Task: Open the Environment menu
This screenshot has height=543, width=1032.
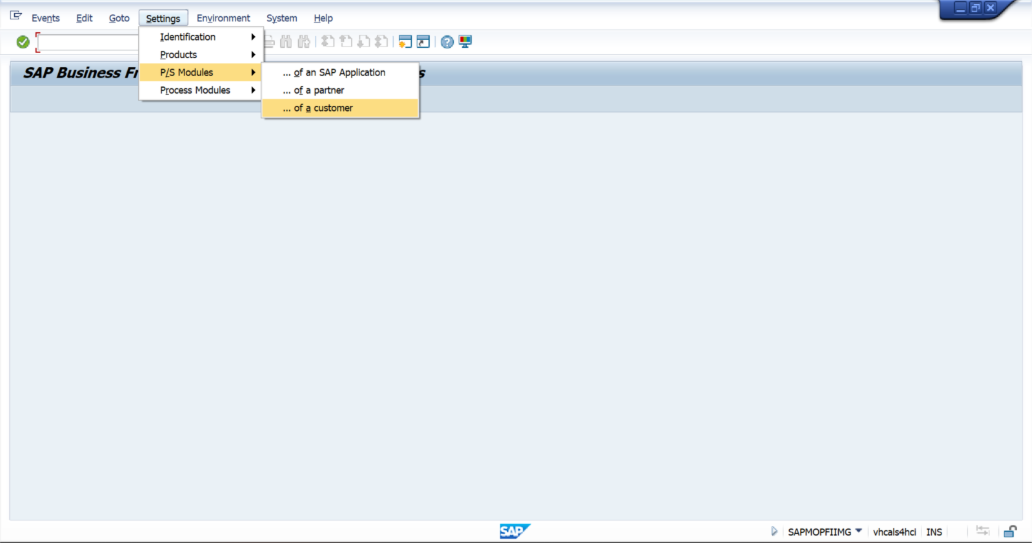Action: tap(223, 18)
